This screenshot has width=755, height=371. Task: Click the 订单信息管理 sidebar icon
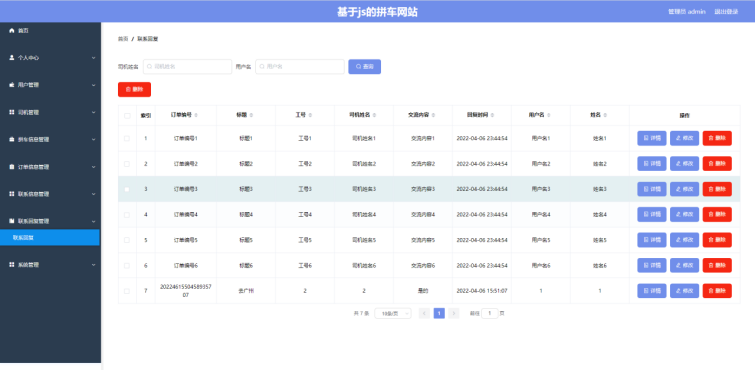click(x=12, y=167)
